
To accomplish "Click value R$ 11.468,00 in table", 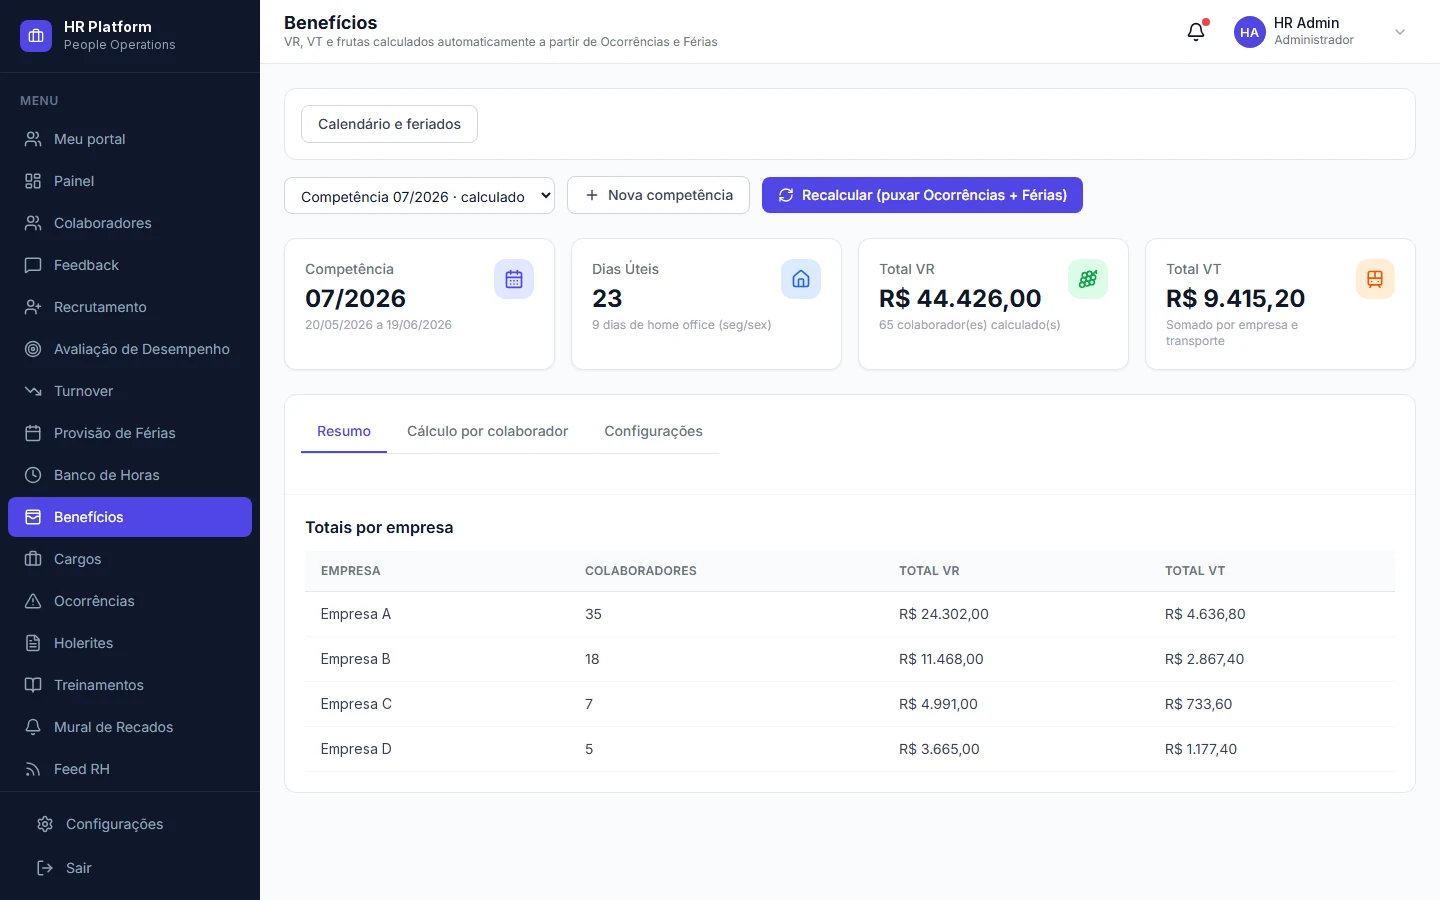I will click(941, 659).
